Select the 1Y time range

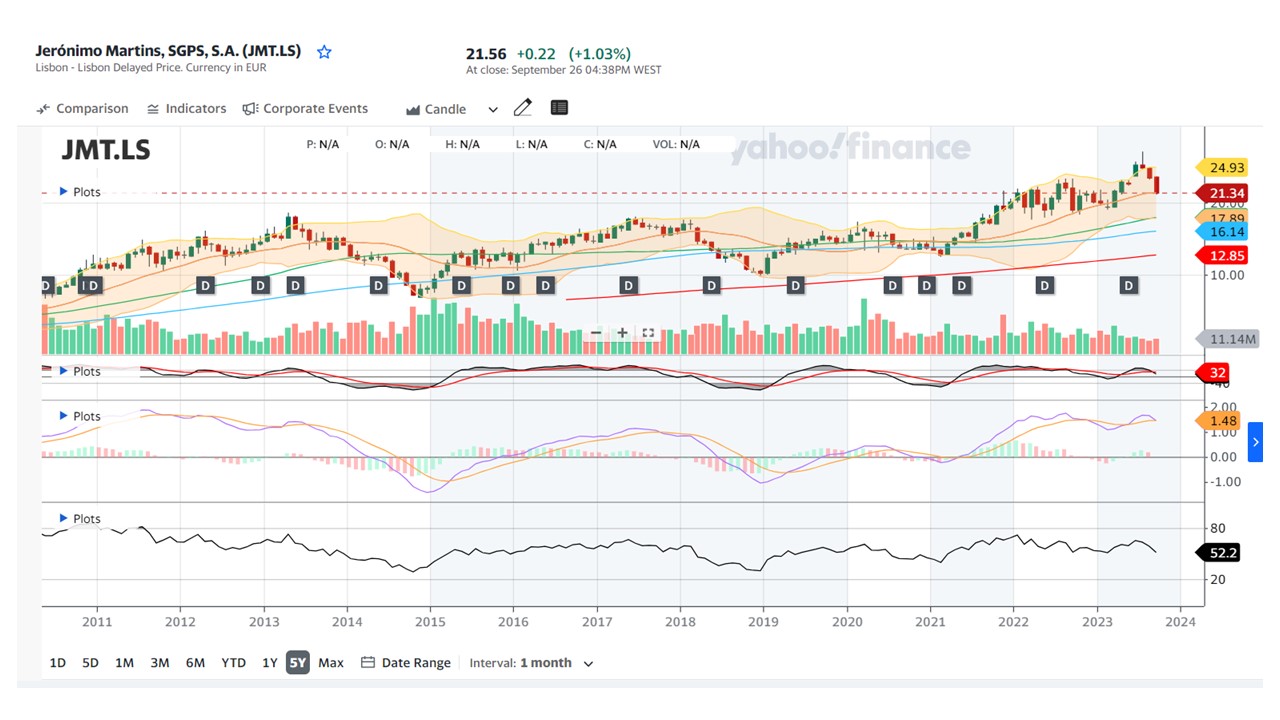pos(269,663)
